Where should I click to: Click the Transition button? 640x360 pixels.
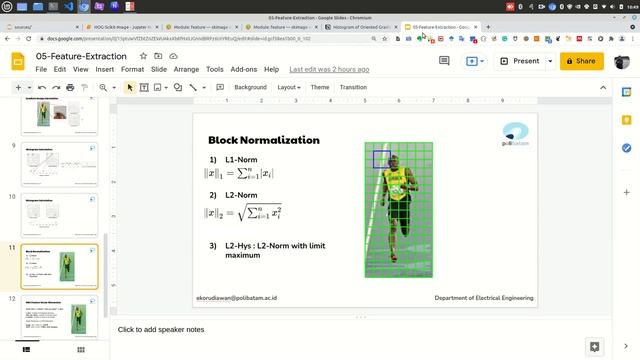(x=353, y=87)
